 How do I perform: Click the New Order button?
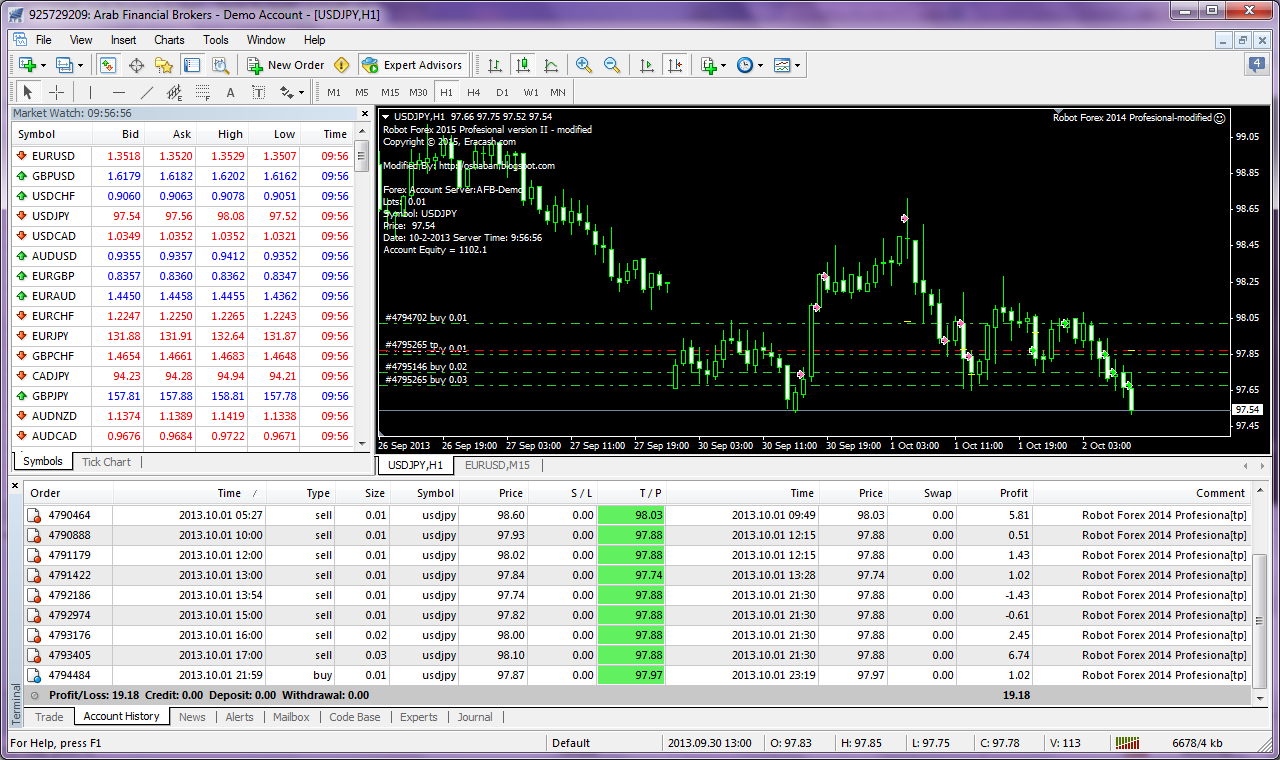(286, 65)
